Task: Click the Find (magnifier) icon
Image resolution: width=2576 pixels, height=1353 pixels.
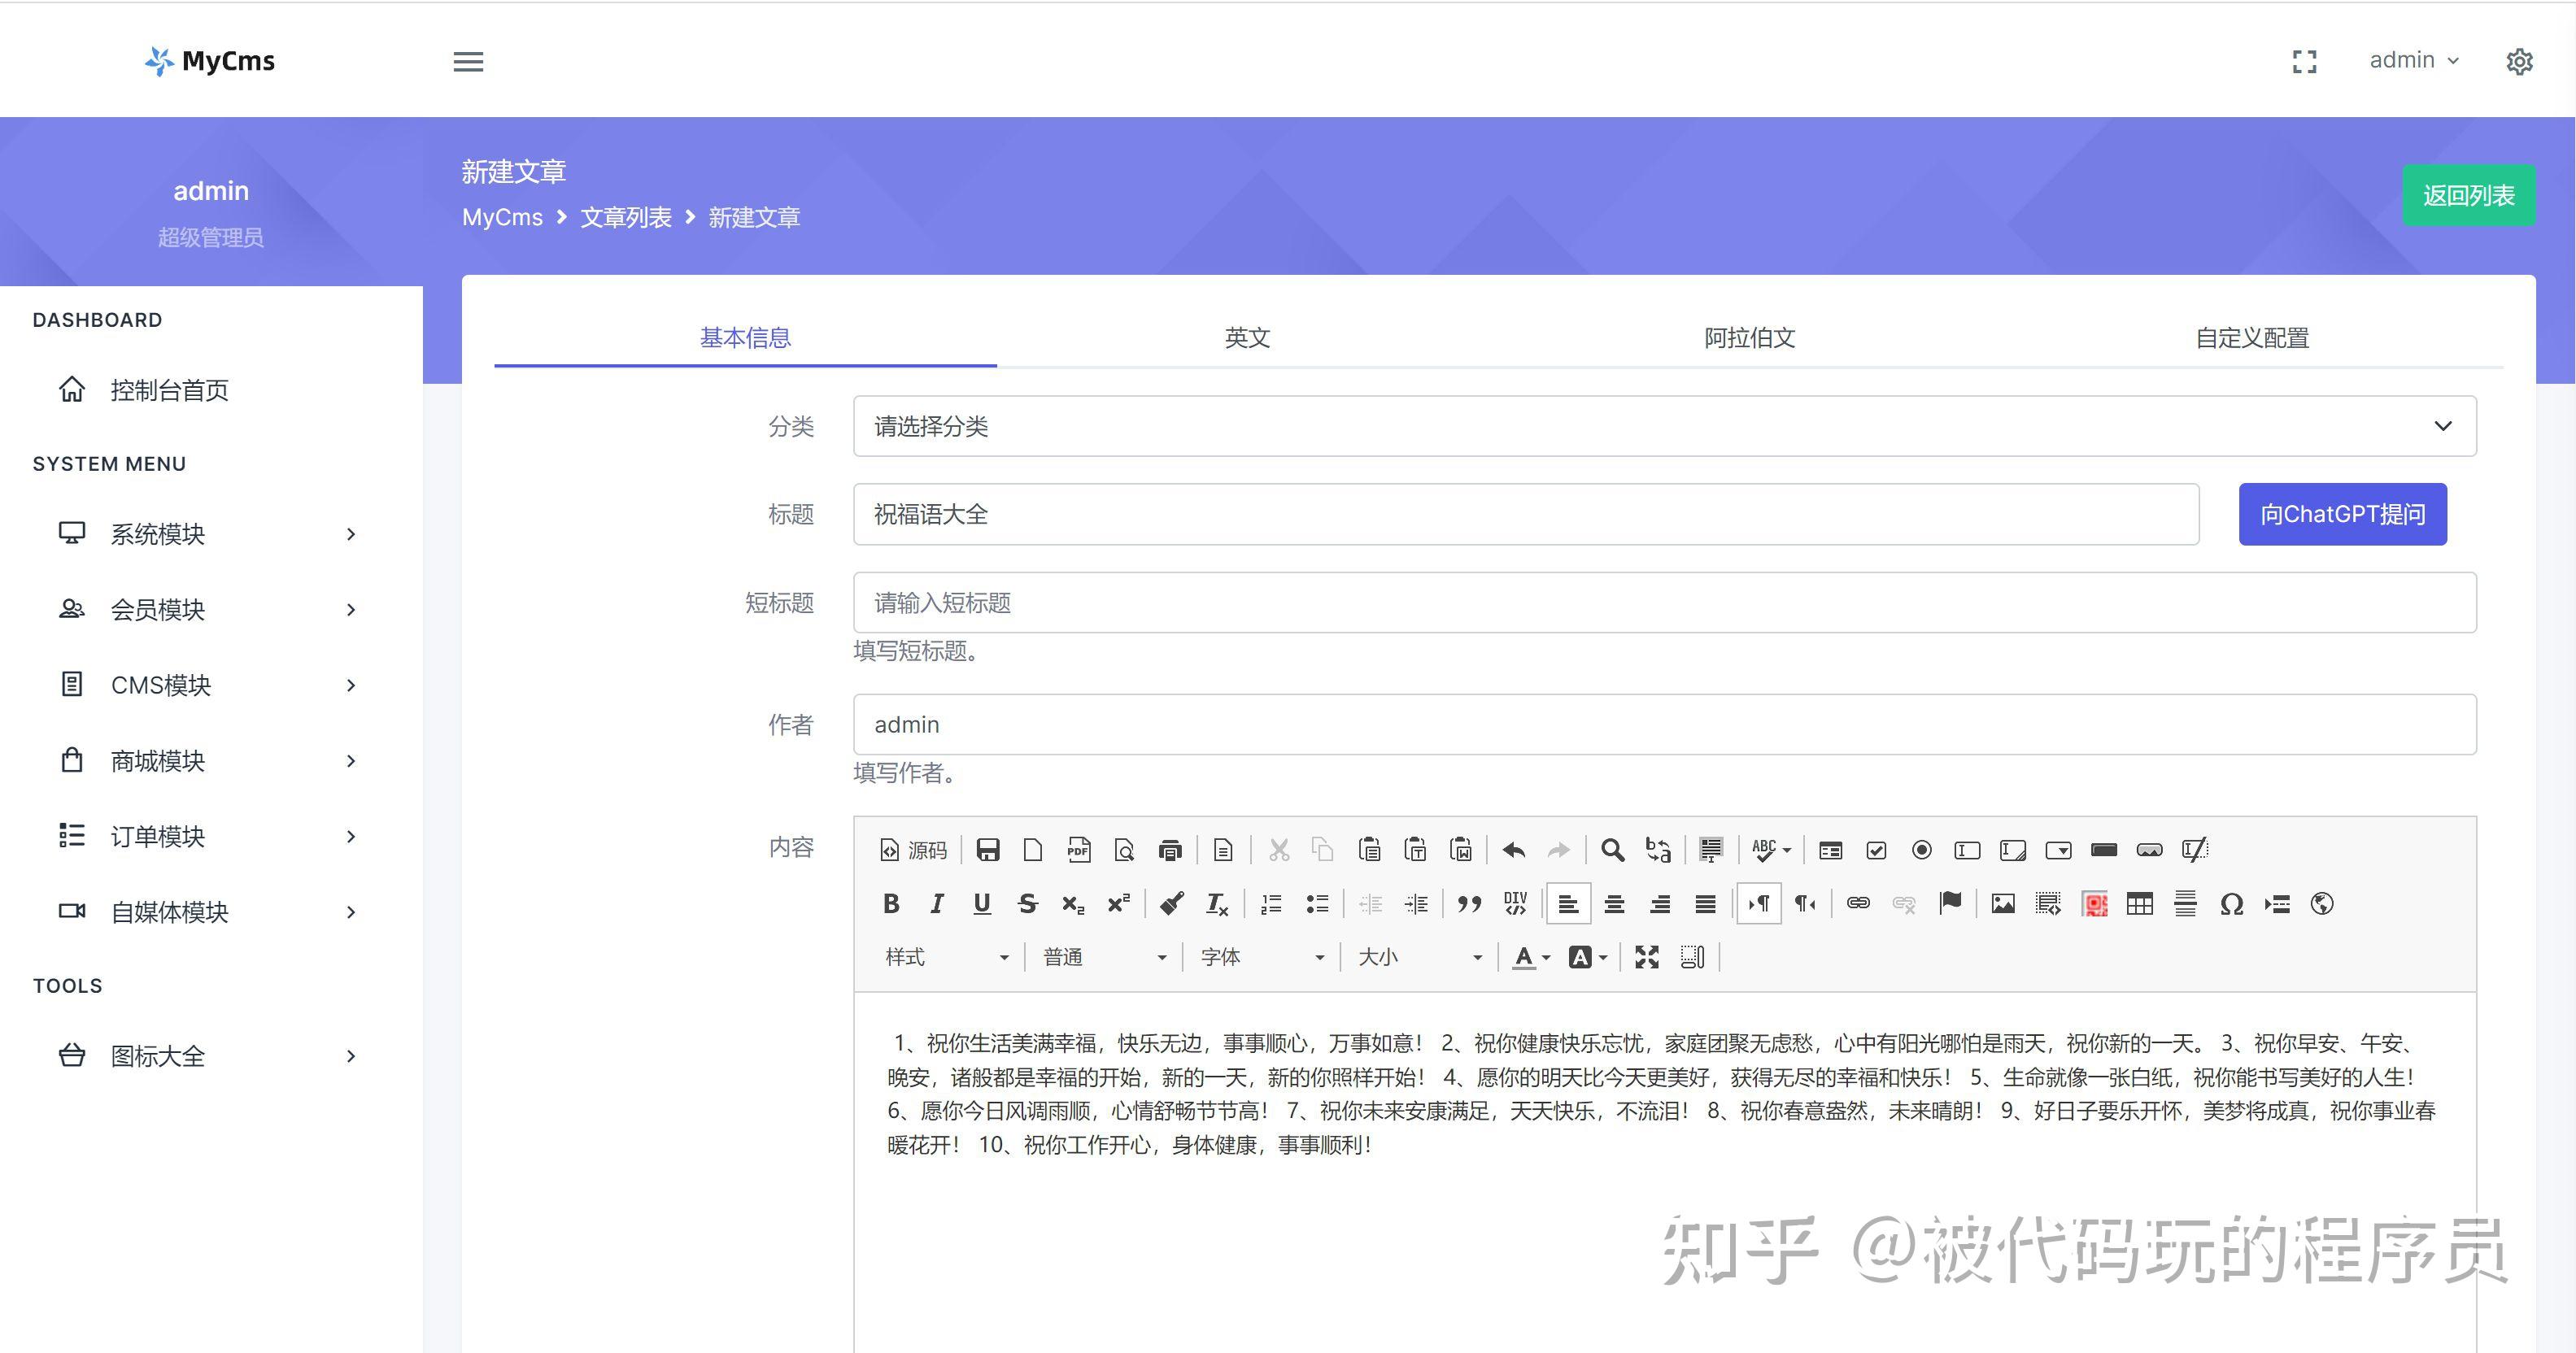Action: (1612, 849)
